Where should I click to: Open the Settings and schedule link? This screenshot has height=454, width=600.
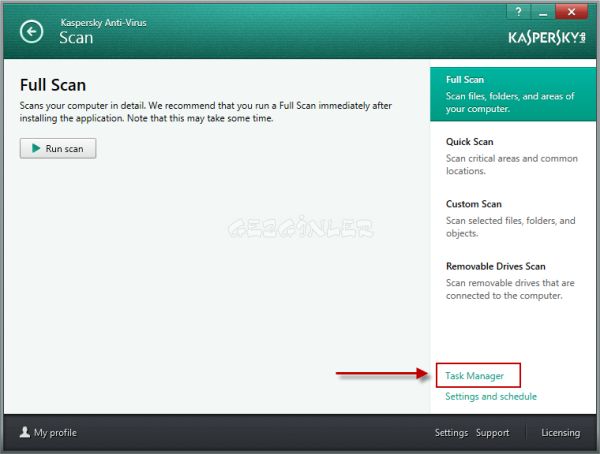(491, 397)
